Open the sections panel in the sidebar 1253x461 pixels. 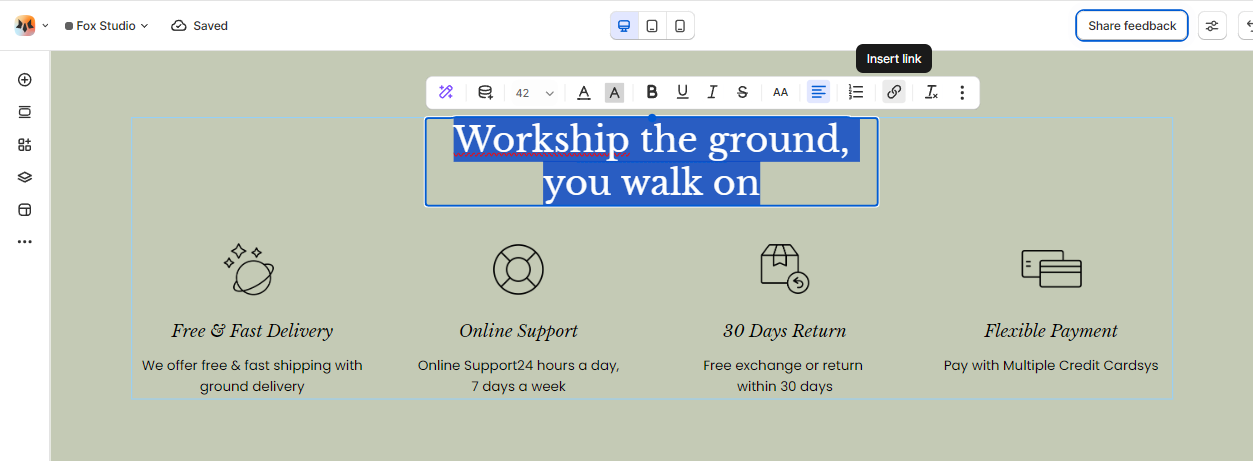pyautogui.click(x=25, y=112)
